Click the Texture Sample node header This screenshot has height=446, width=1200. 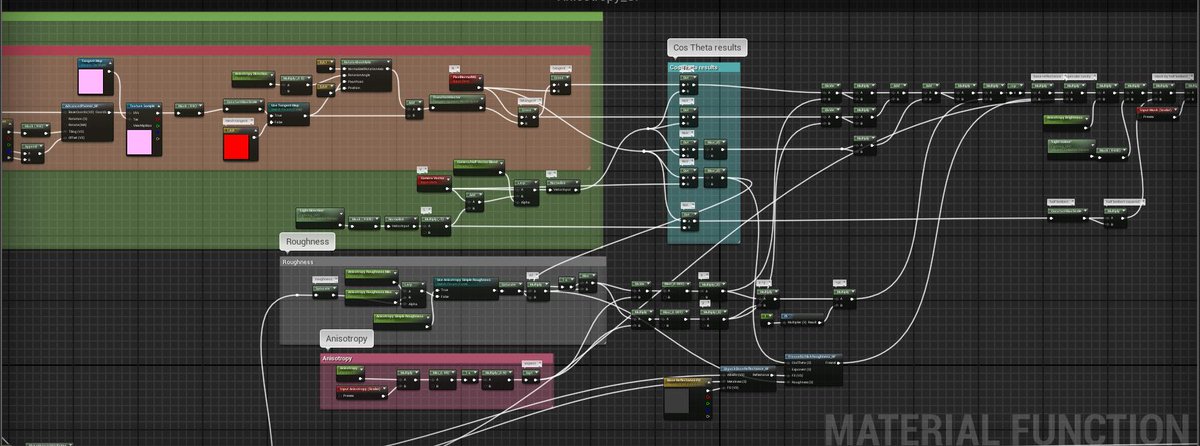(142, 104)
